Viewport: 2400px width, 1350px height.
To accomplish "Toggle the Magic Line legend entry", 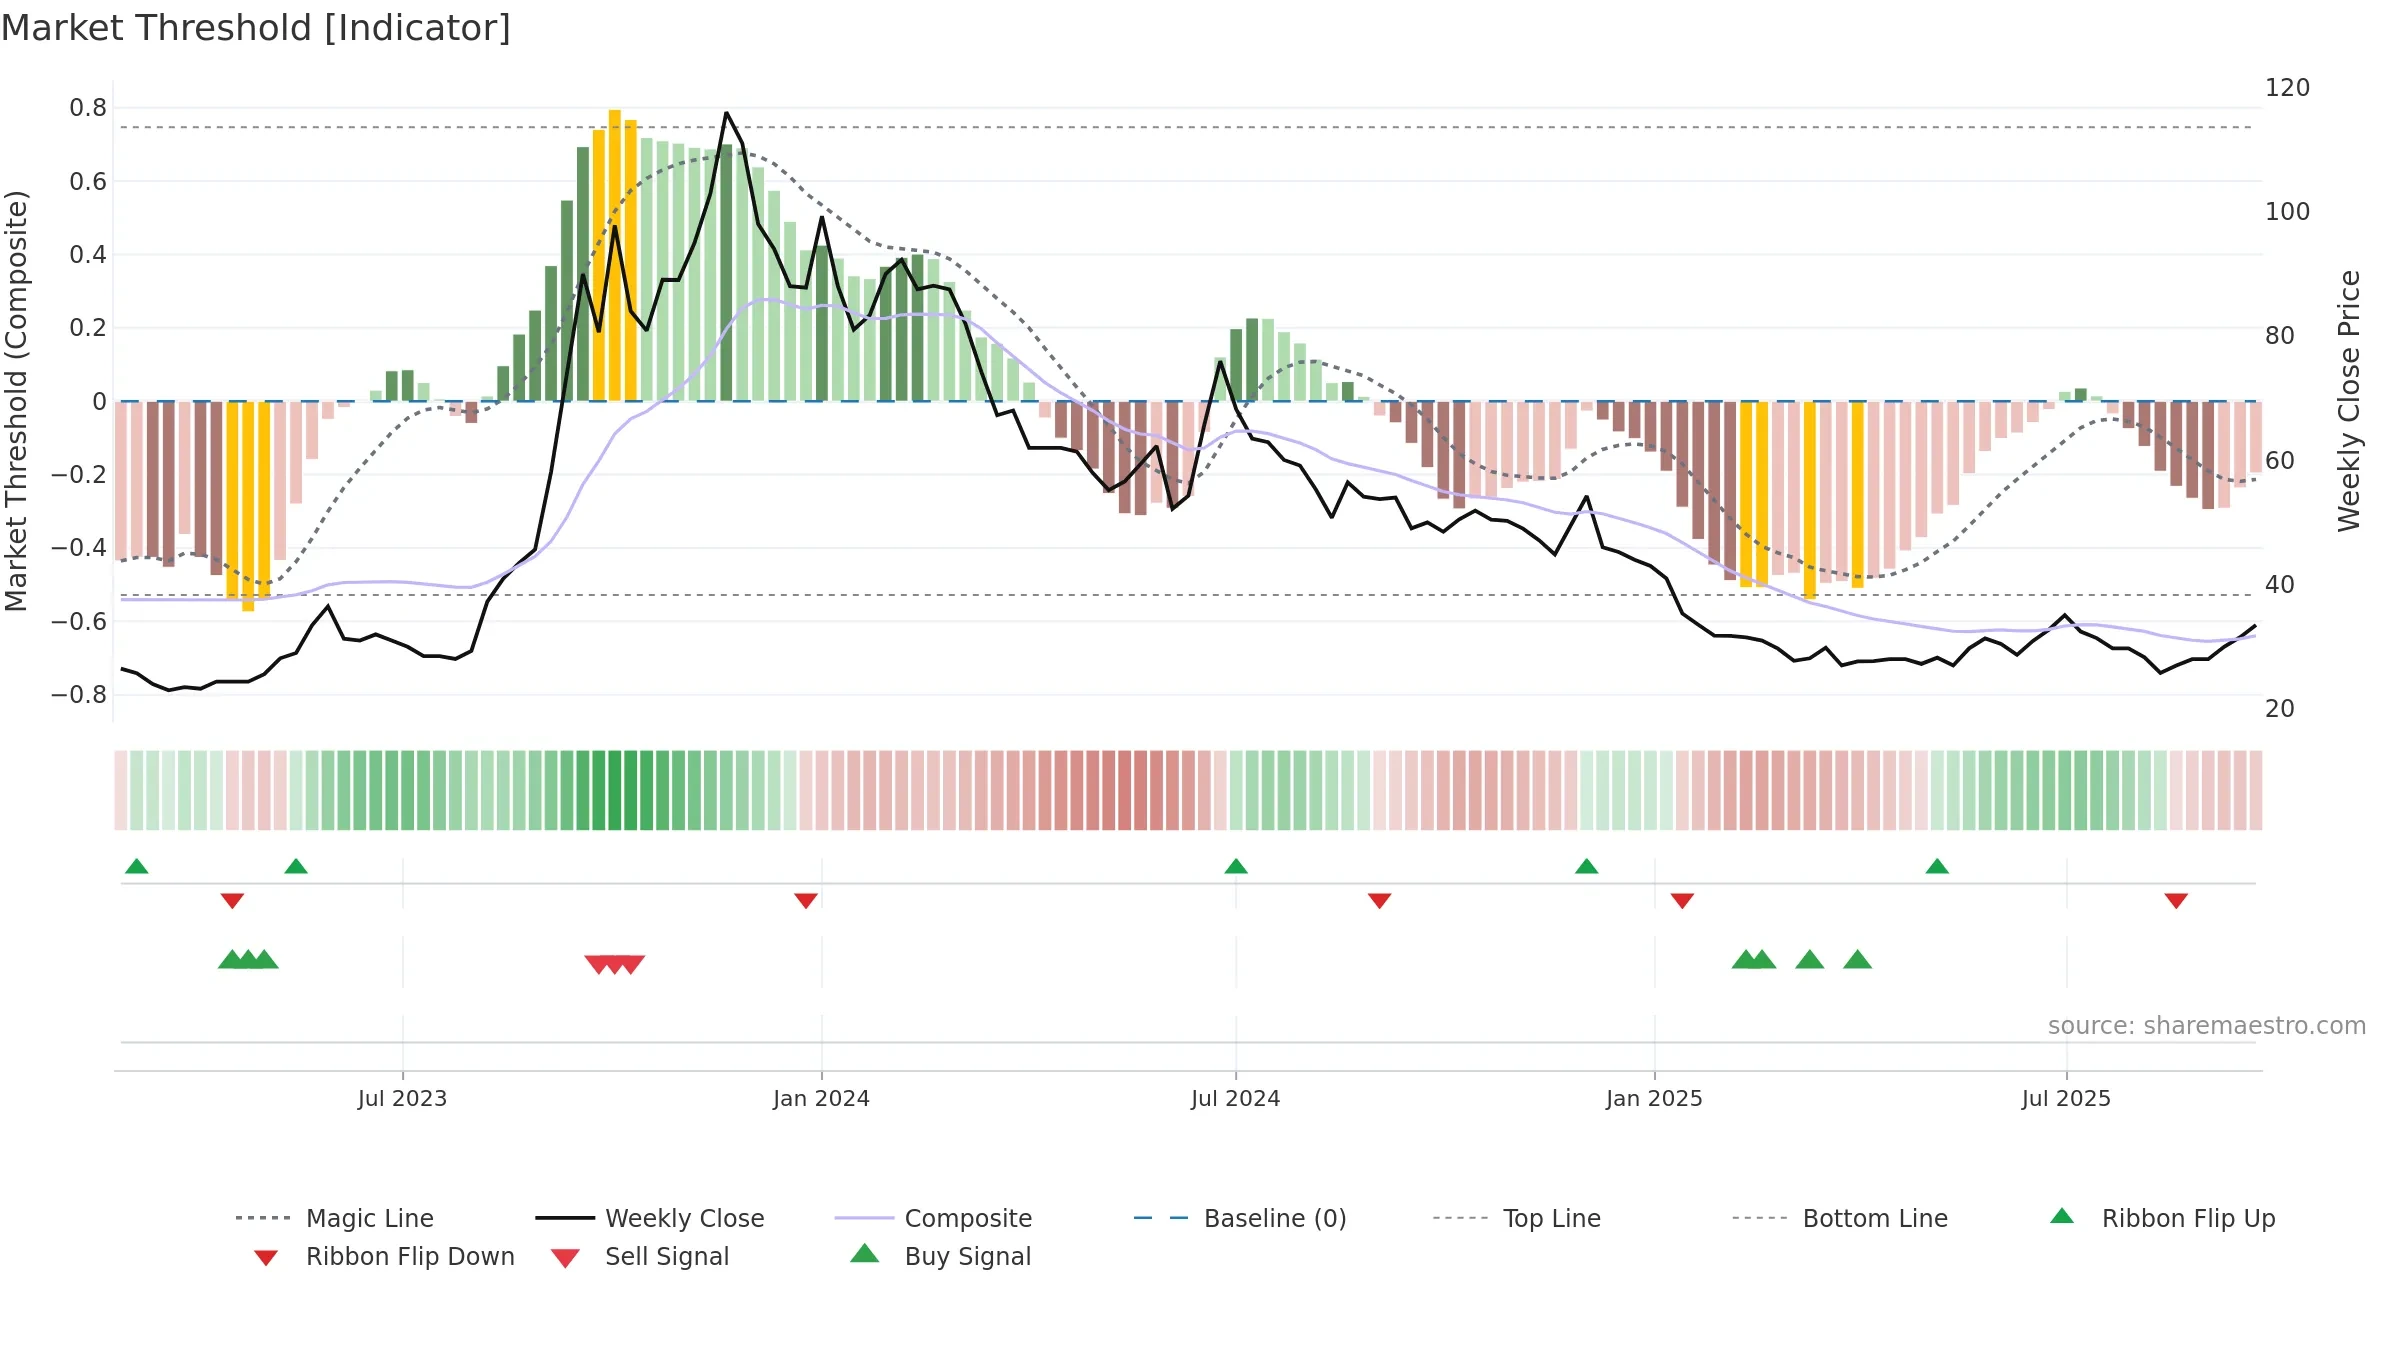I will click(x=335, y=1218).
